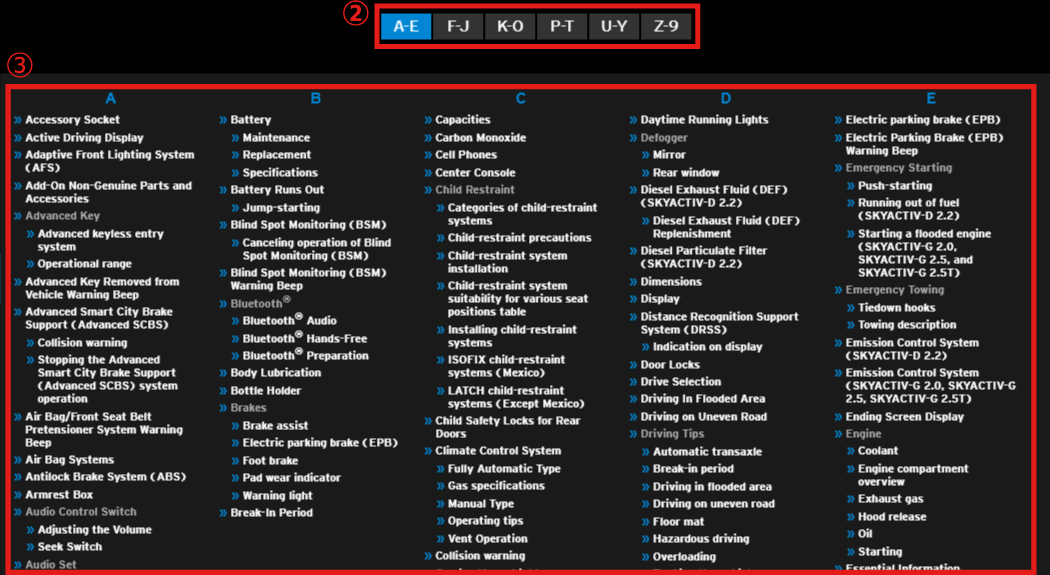
Task: Open the Z-9 index tab
Action: [x=666, y=26]
